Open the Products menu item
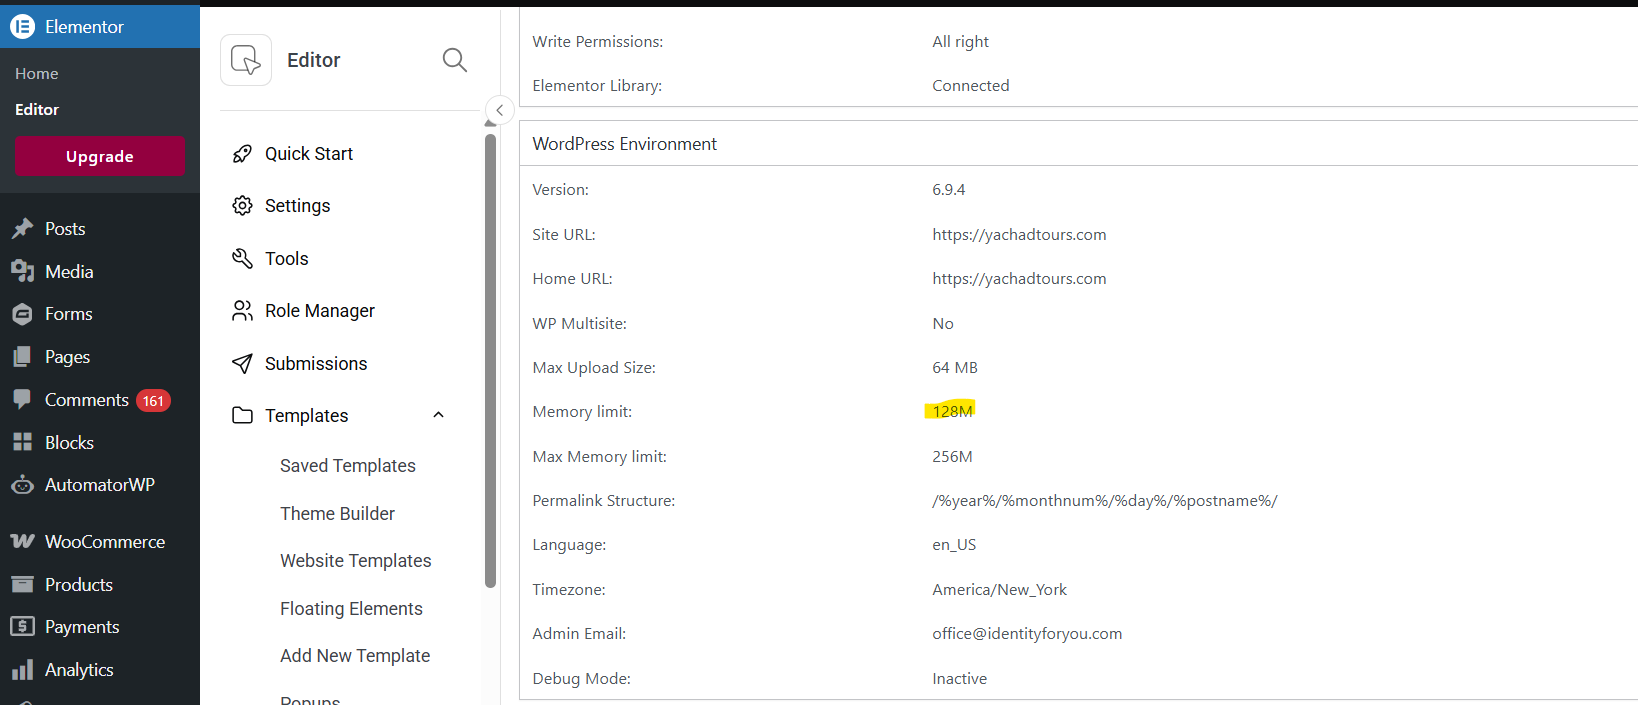The image size is (1638, 705). pyautogui.click(x=78, y=585)
